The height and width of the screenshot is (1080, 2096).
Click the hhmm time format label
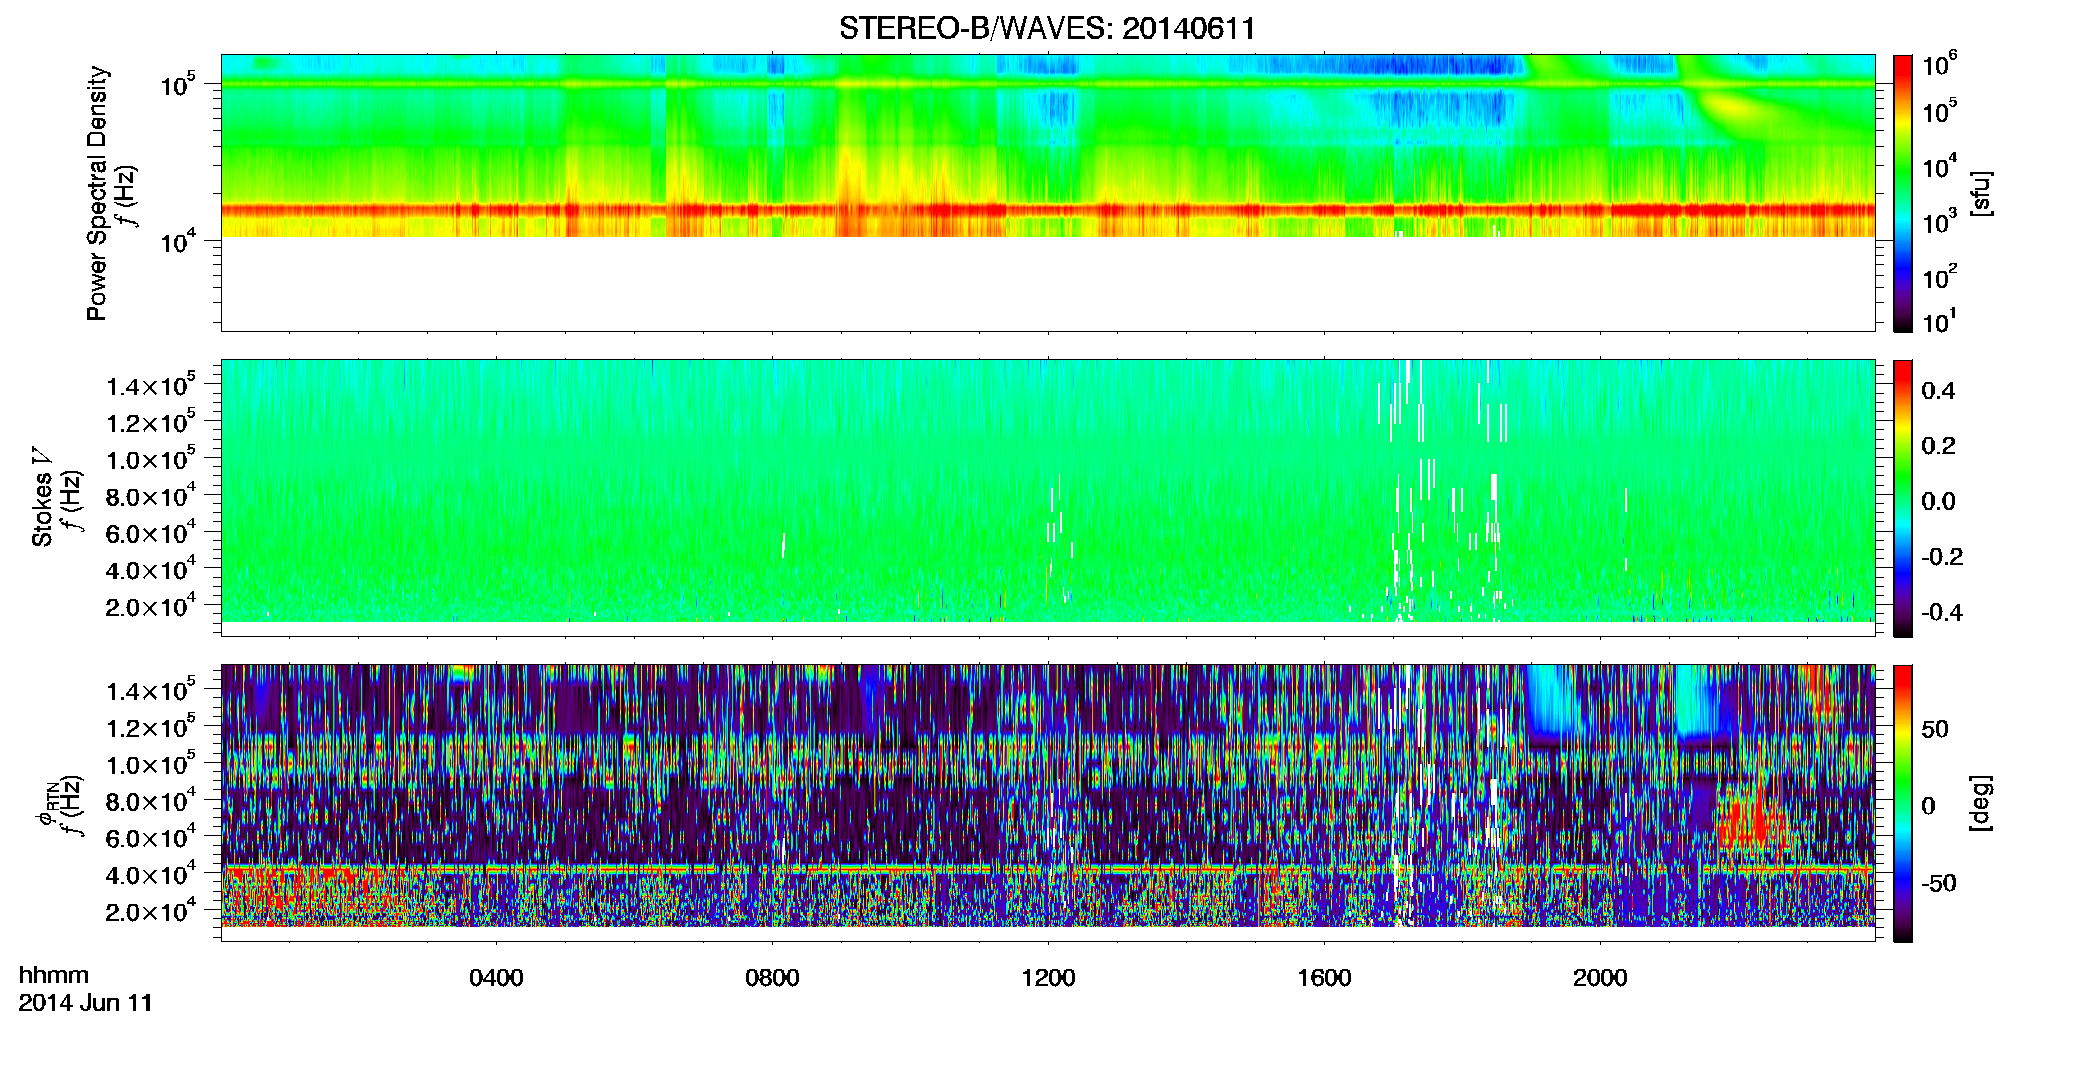pyautogui.click(x=54, y=975)
